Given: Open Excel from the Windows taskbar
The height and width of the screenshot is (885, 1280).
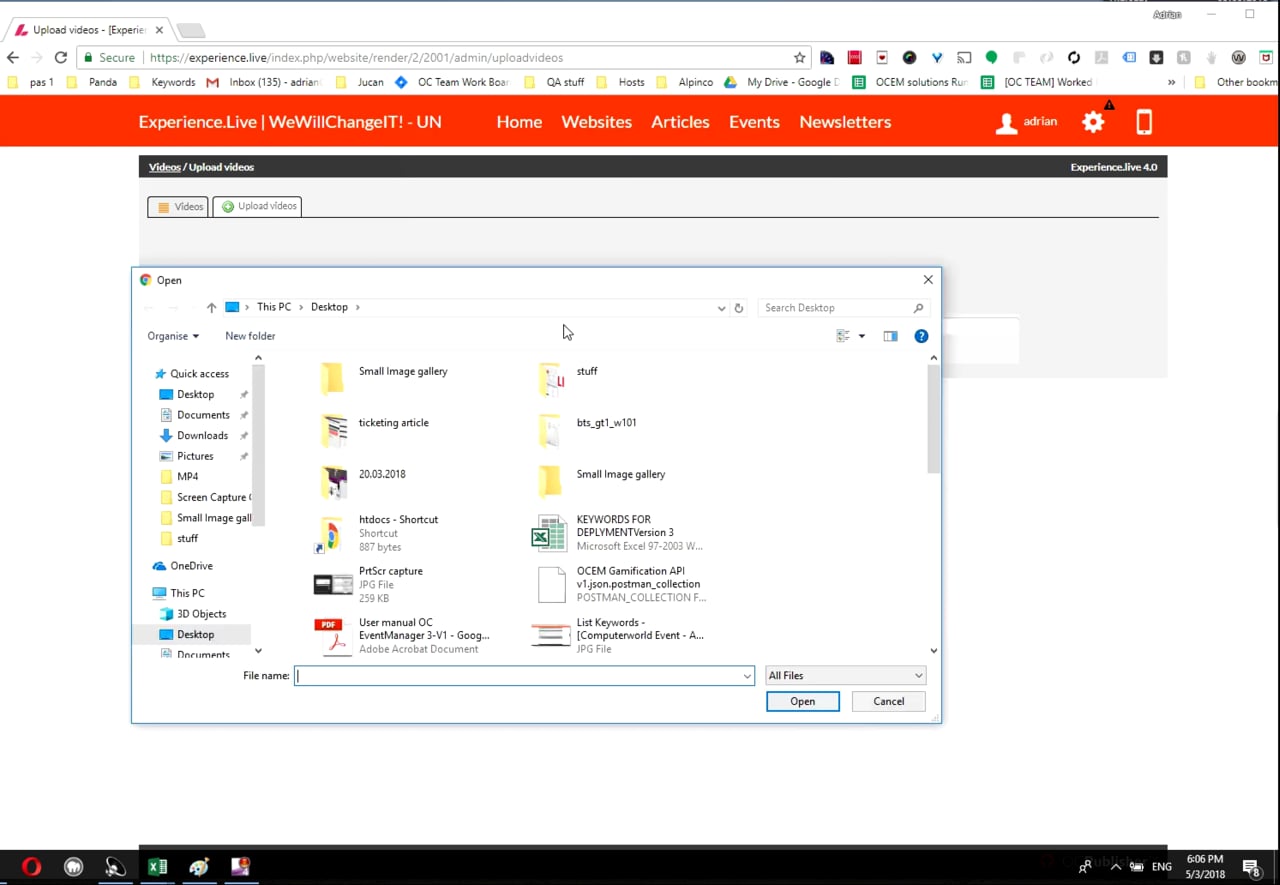Looking at the screenshot, I should pyautogui.click(x=157, y=867).
